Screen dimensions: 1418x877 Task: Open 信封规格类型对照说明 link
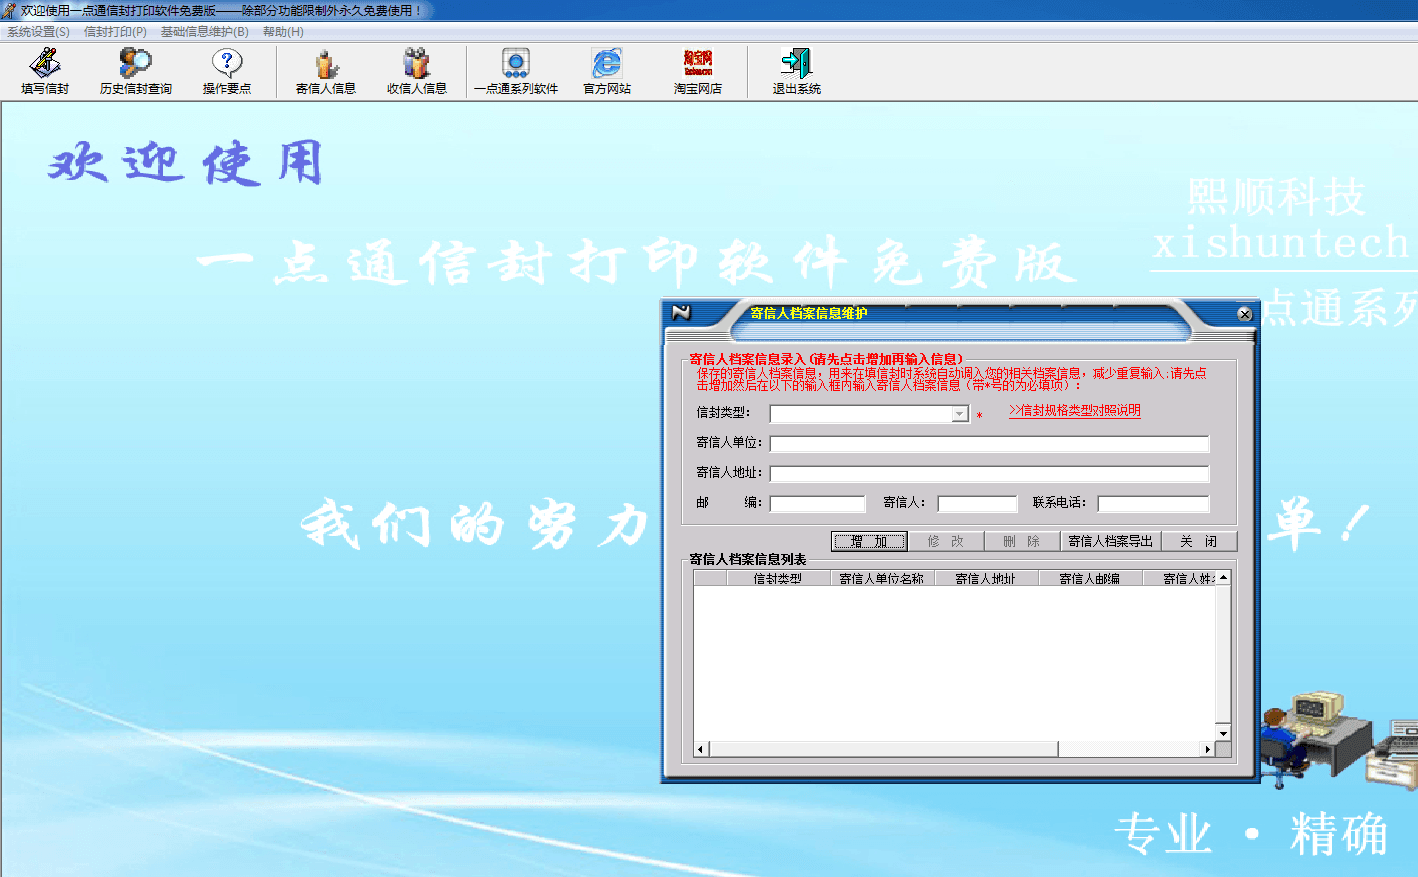[x=1074, y=411]
